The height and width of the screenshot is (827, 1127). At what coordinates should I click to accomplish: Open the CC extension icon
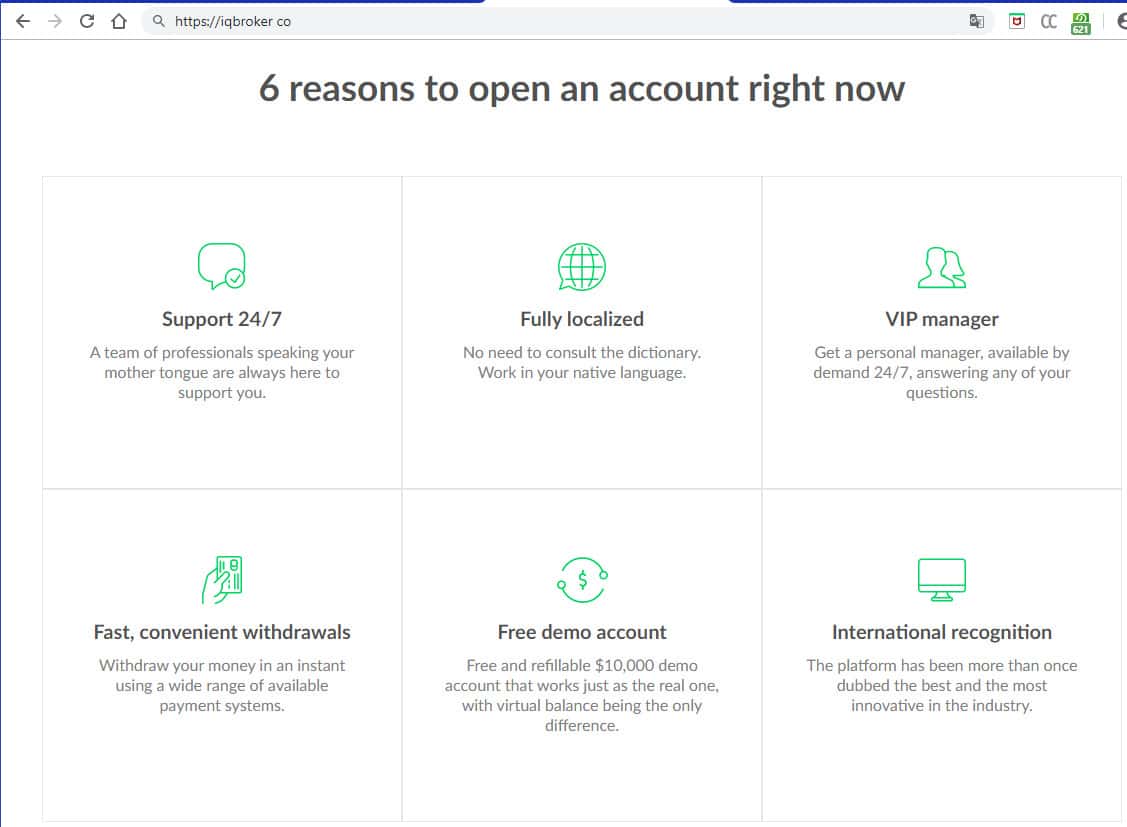1049,22
